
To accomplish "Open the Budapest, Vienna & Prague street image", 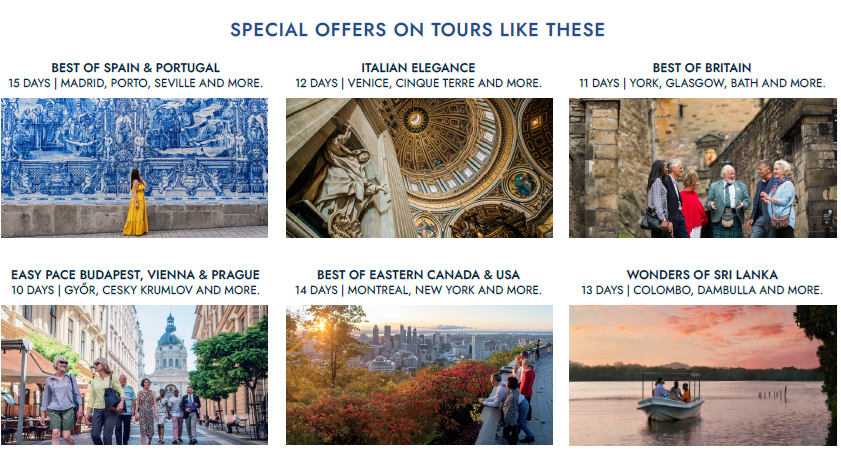I will [x=134, y=374].
